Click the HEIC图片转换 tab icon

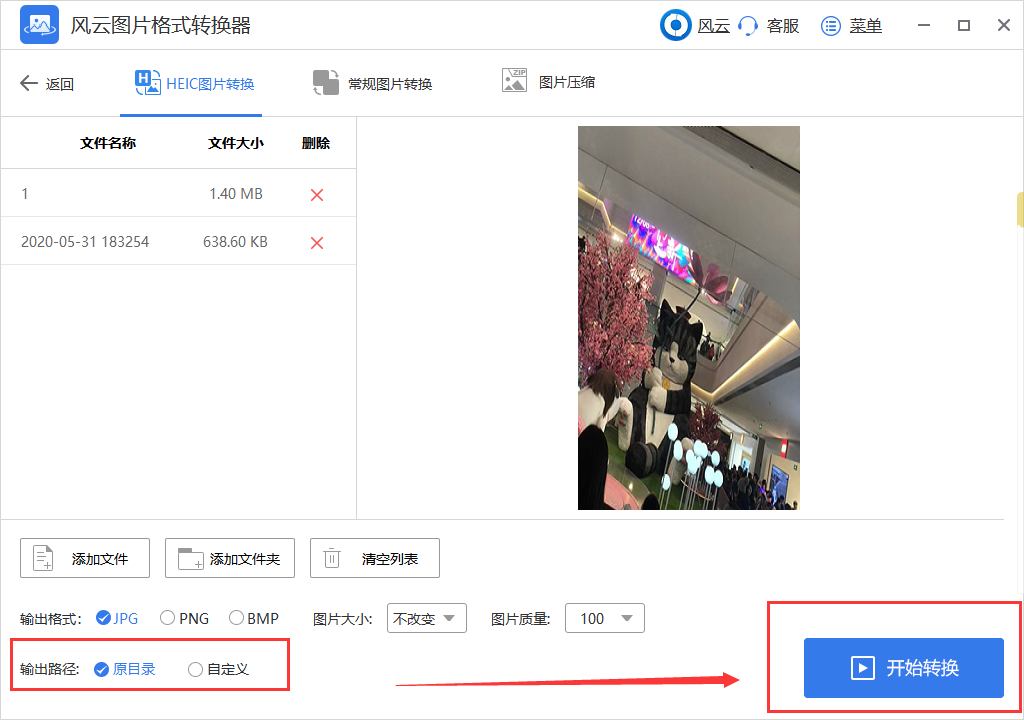(148, 82)
